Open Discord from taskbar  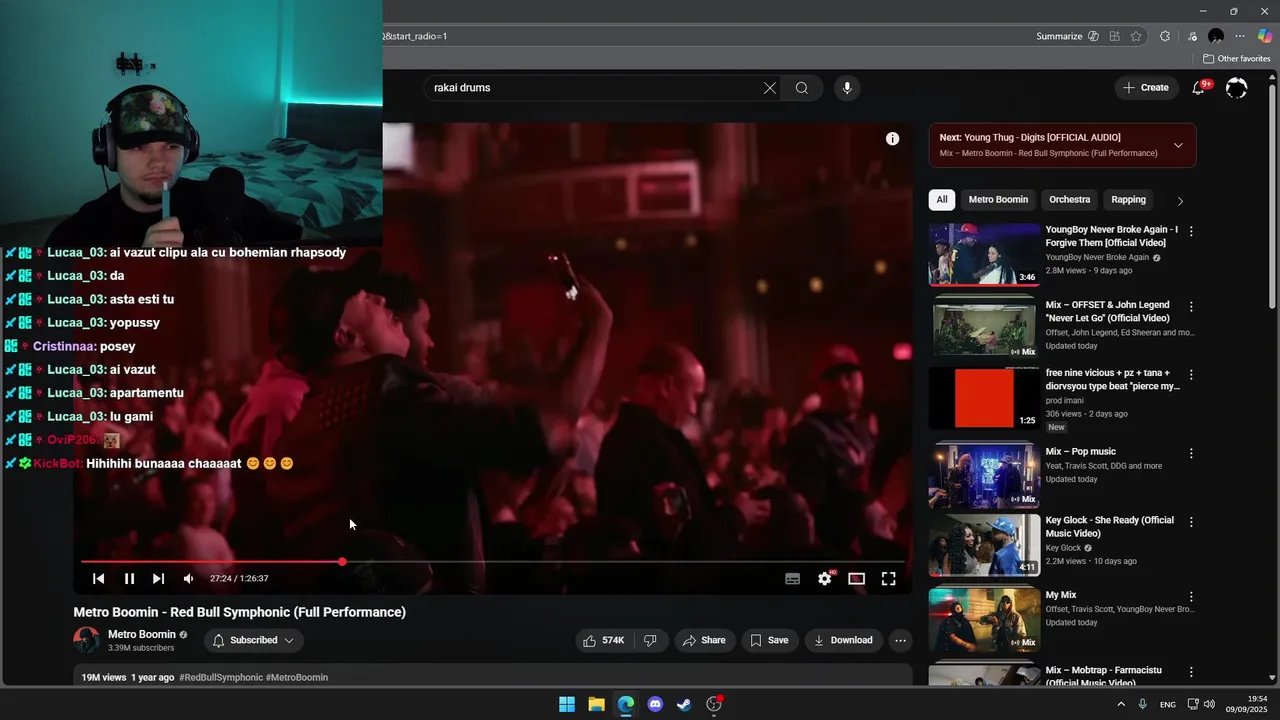[x=655, y=704]
